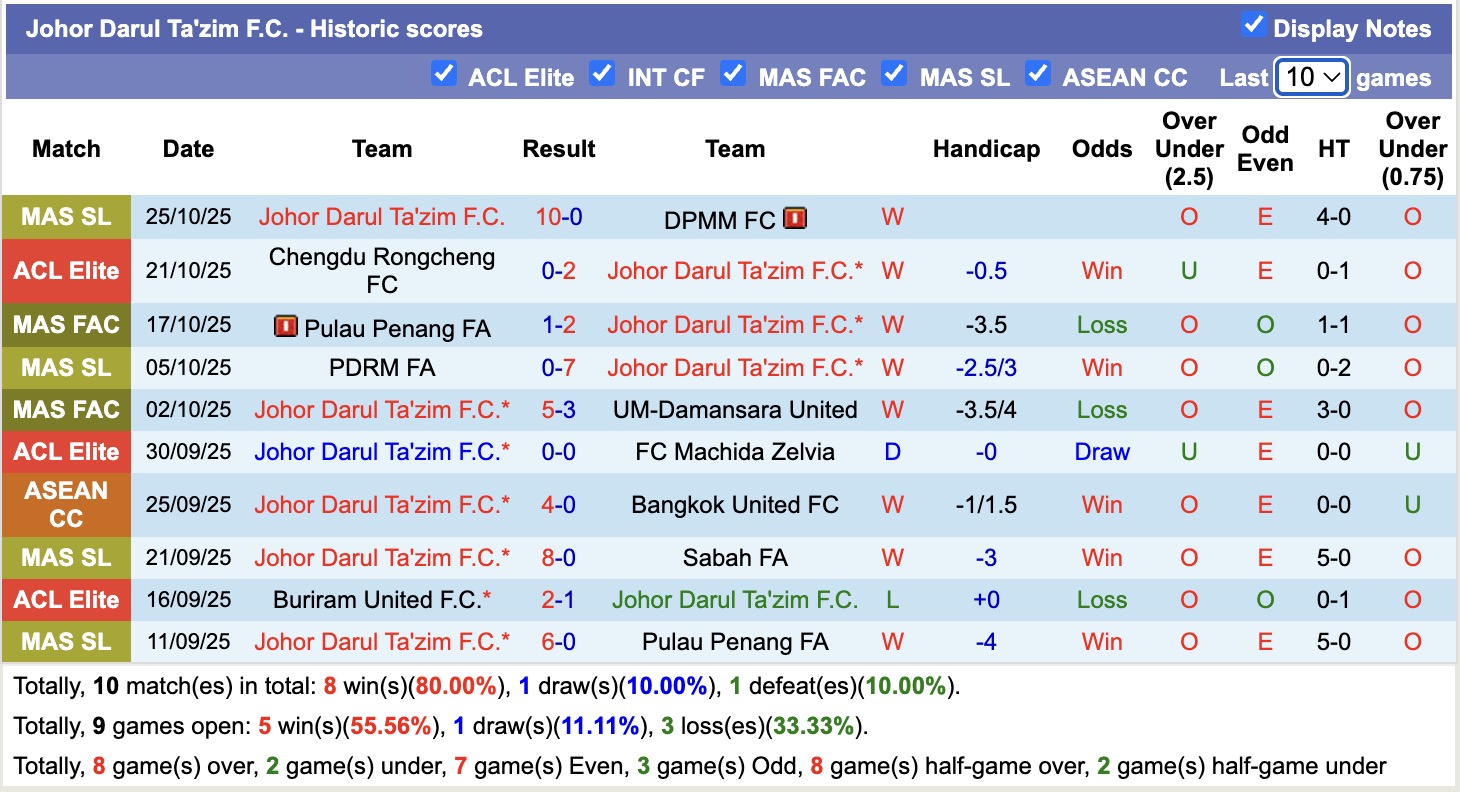Click the MAS FAC badge on the 02/10 row
The image size is (1460, 792).
pyautogui.click(x=66, y=409)
